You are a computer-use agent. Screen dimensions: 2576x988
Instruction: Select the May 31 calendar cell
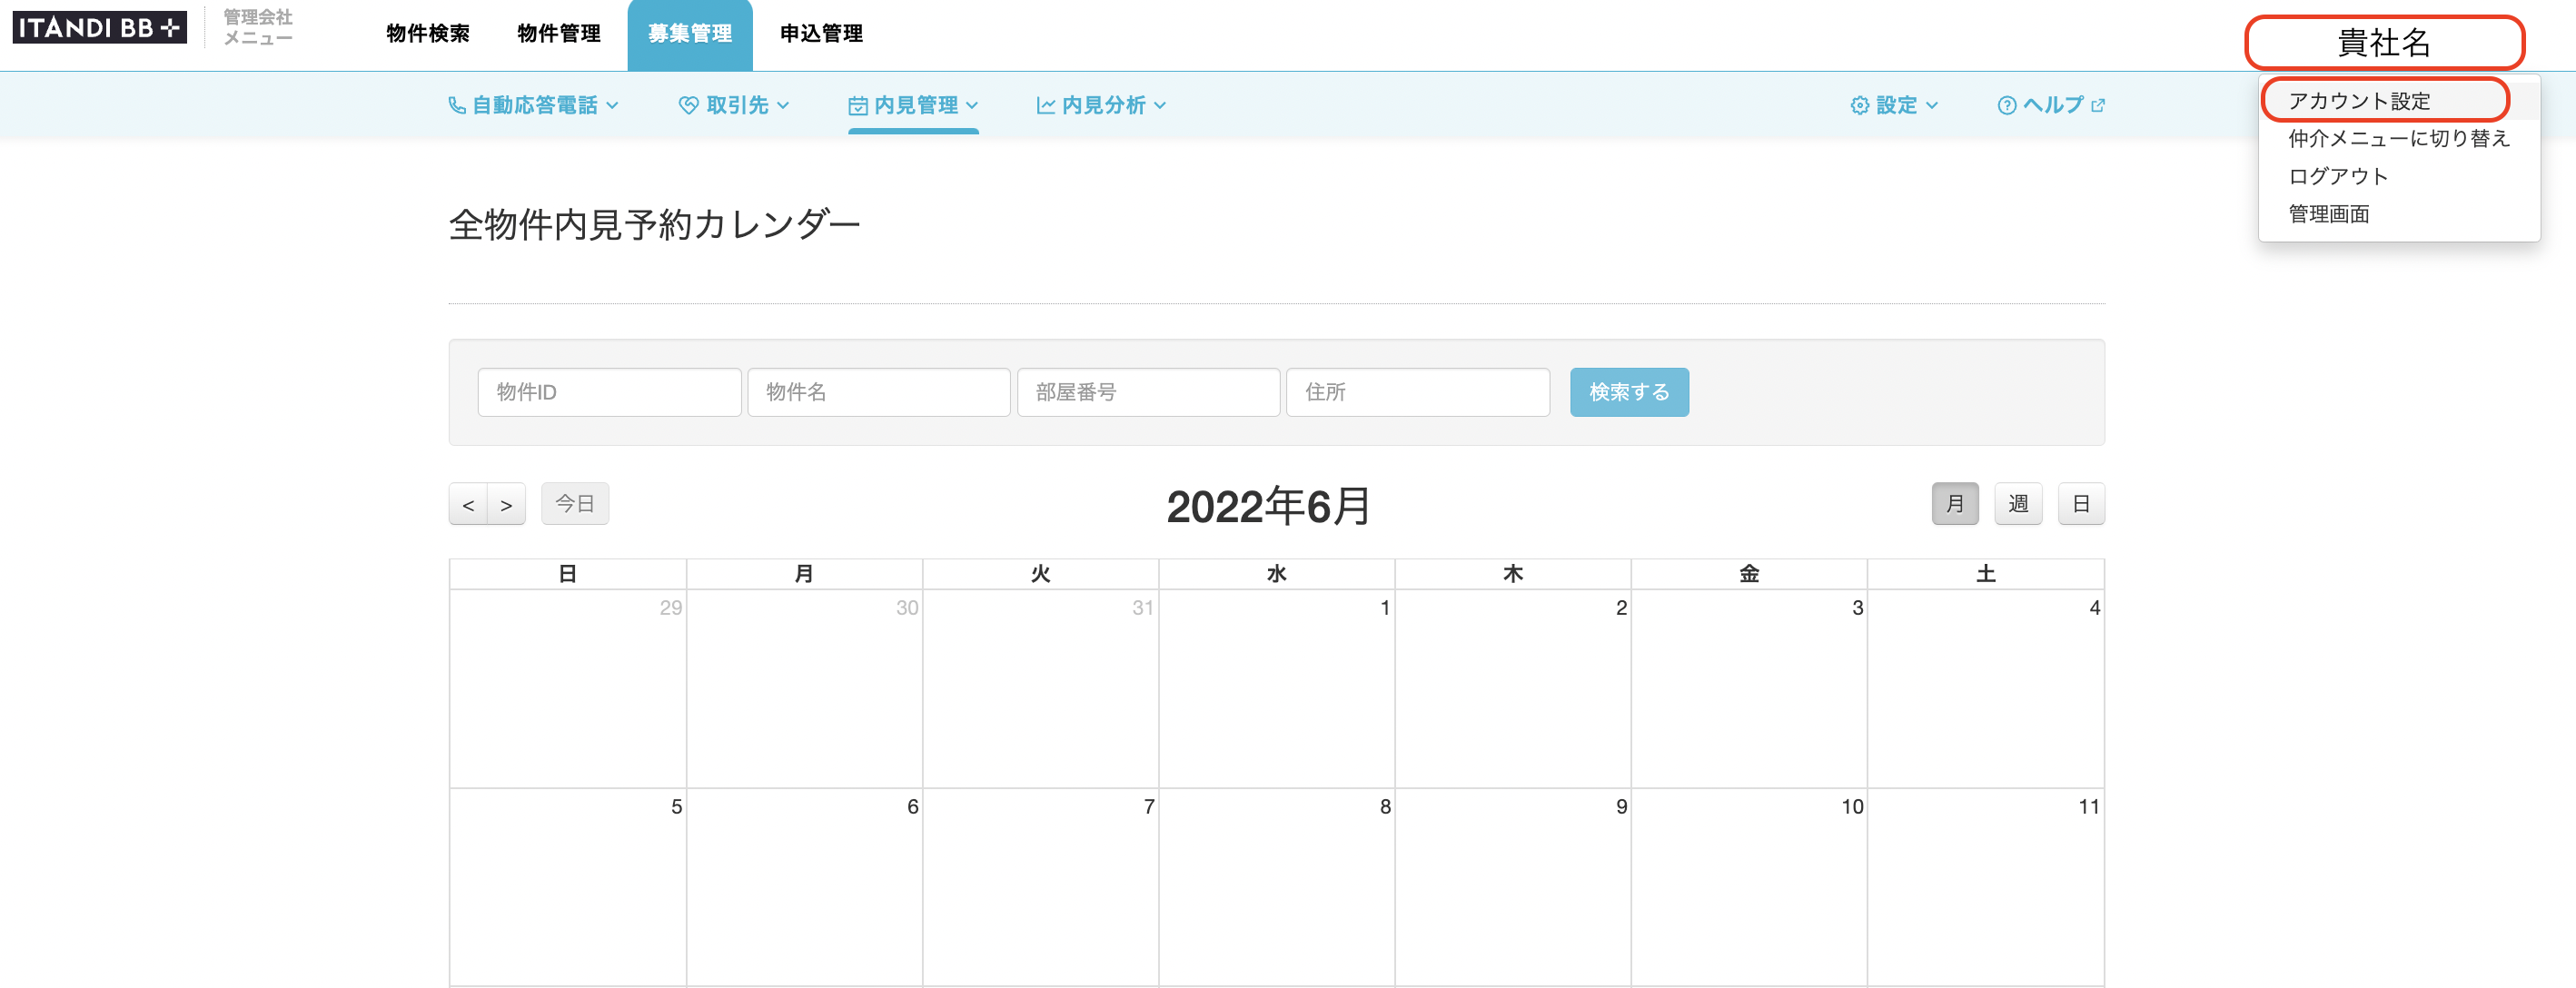tap(1040, 688)
